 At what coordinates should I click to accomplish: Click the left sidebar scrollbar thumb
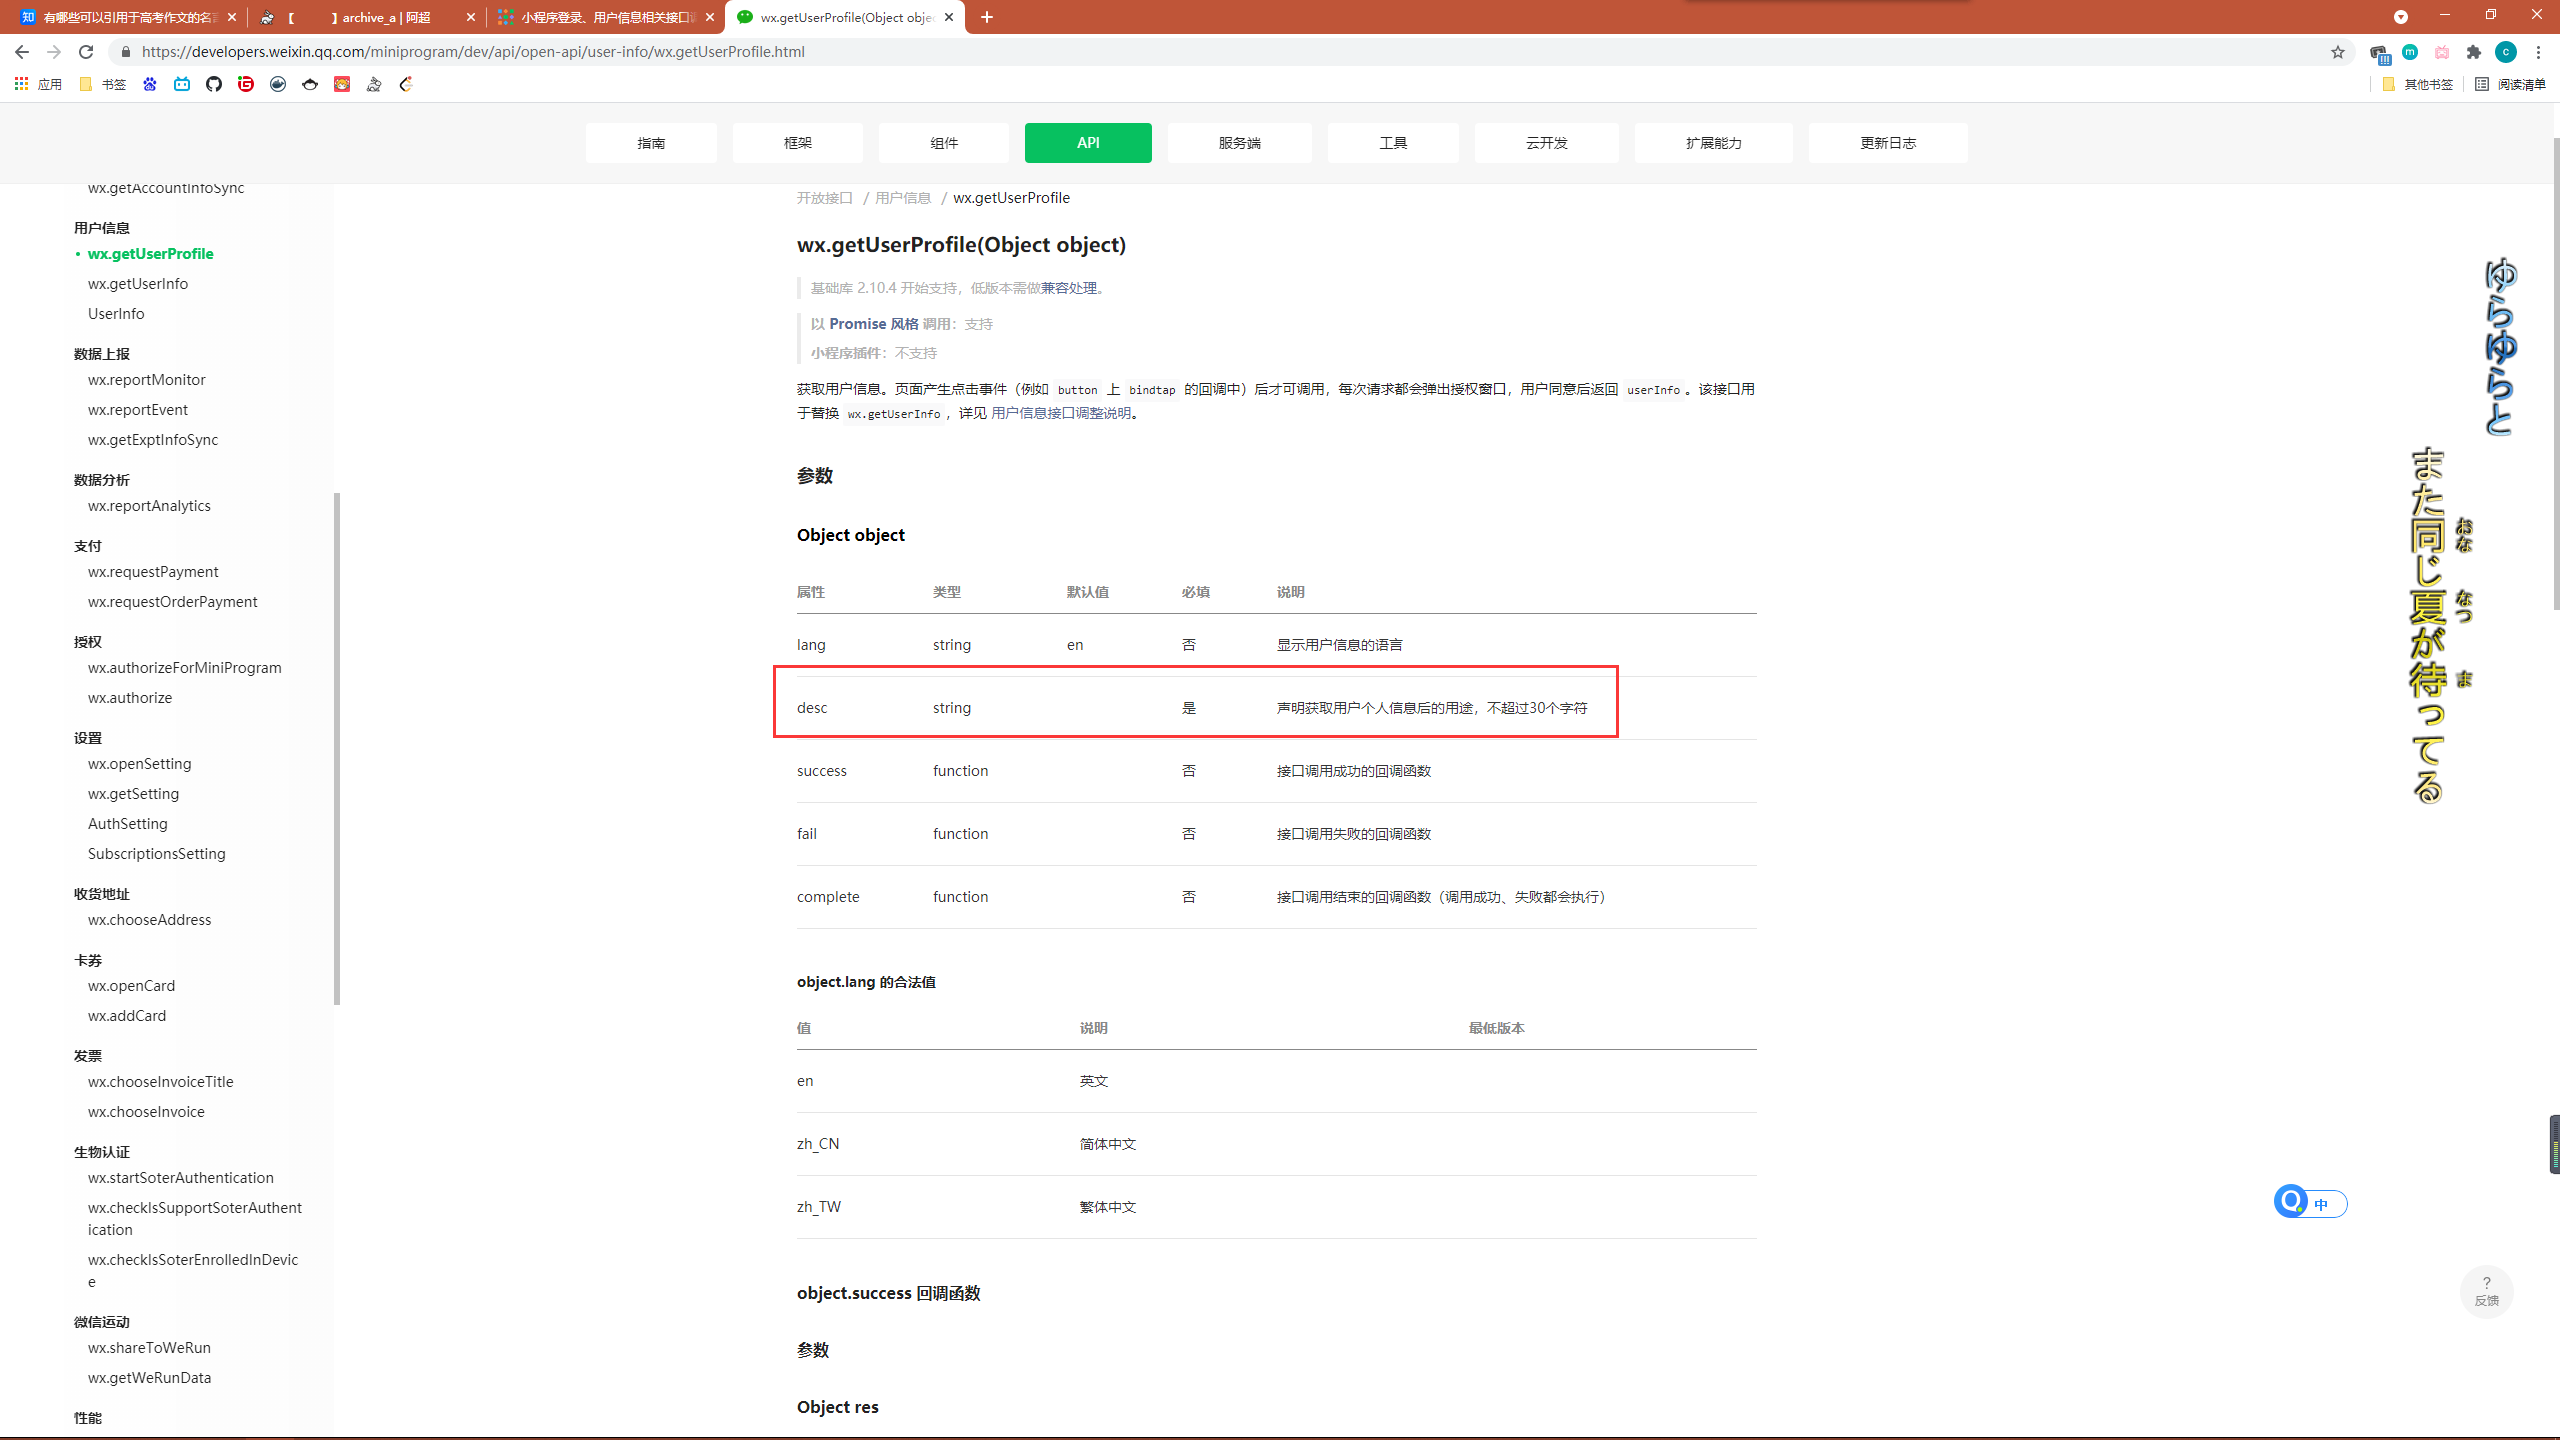[x=337, y=748]
